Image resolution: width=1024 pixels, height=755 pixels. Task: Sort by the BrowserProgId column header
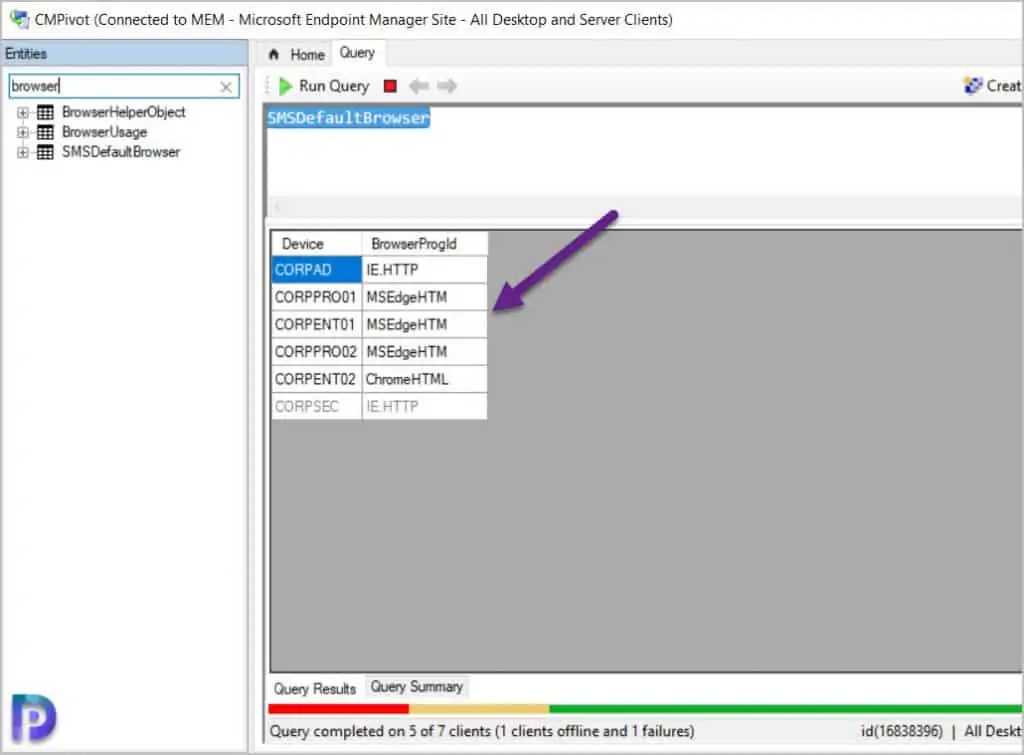point(424,244)
